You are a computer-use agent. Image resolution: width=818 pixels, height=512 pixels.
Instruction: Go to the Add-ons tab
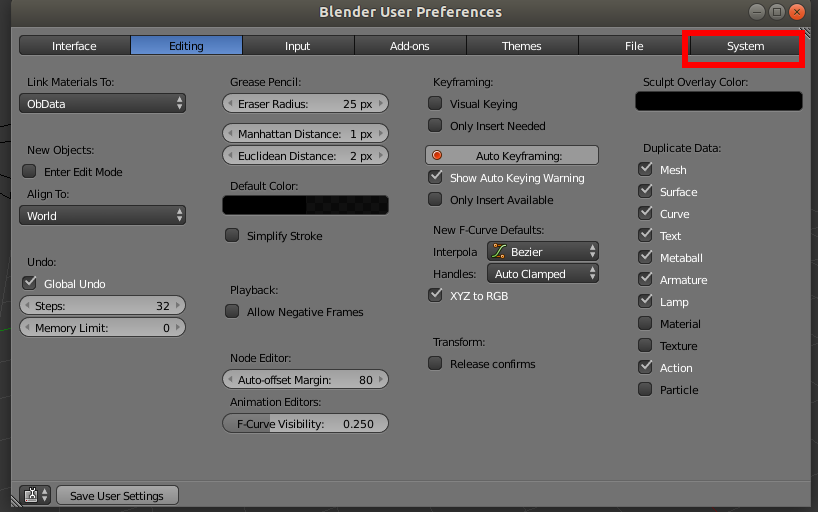pyautogui.click(x=410, y=45)
